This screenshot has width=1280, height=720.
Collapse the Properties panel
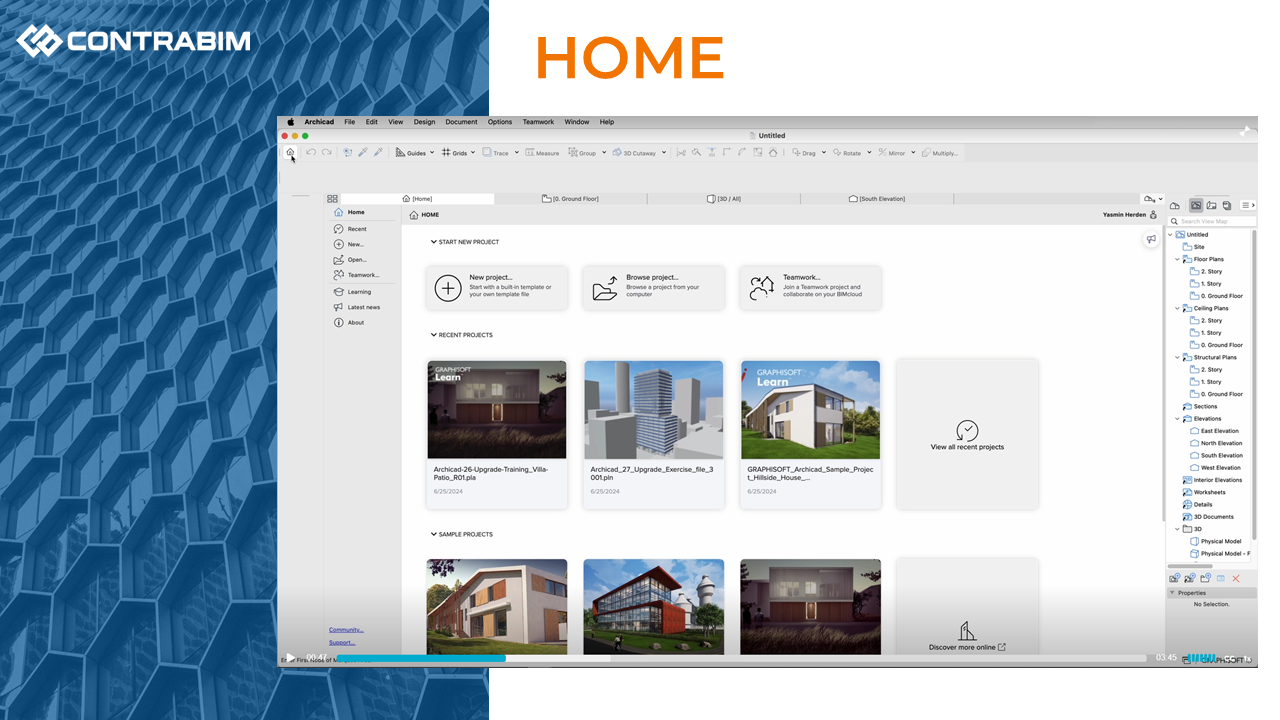[x=1172, y=593]
